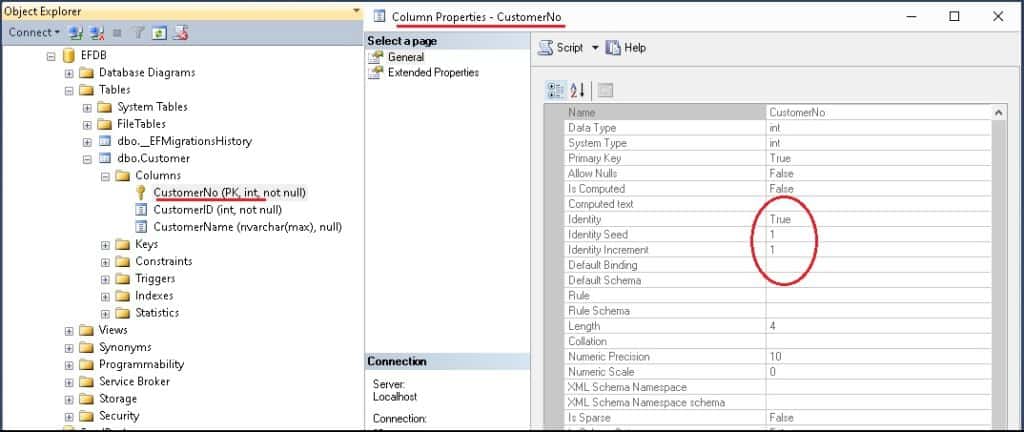Click the Disconnect server toolbar icon
The width and height of the screenshot is (1024, 432).
click(x=97, y=32)
